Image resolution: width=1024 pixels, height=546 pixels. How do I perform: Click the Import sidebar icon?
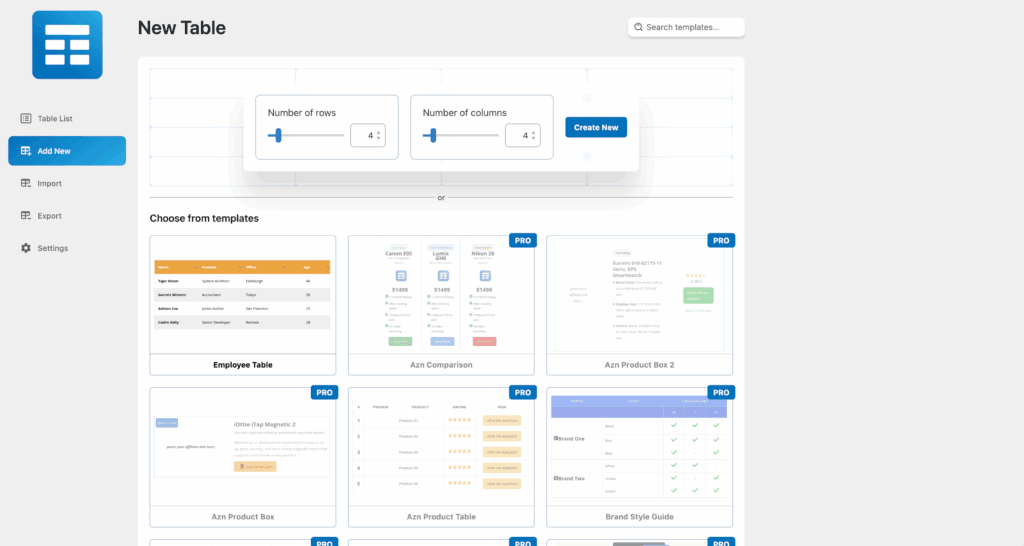[x=25, y=184]
